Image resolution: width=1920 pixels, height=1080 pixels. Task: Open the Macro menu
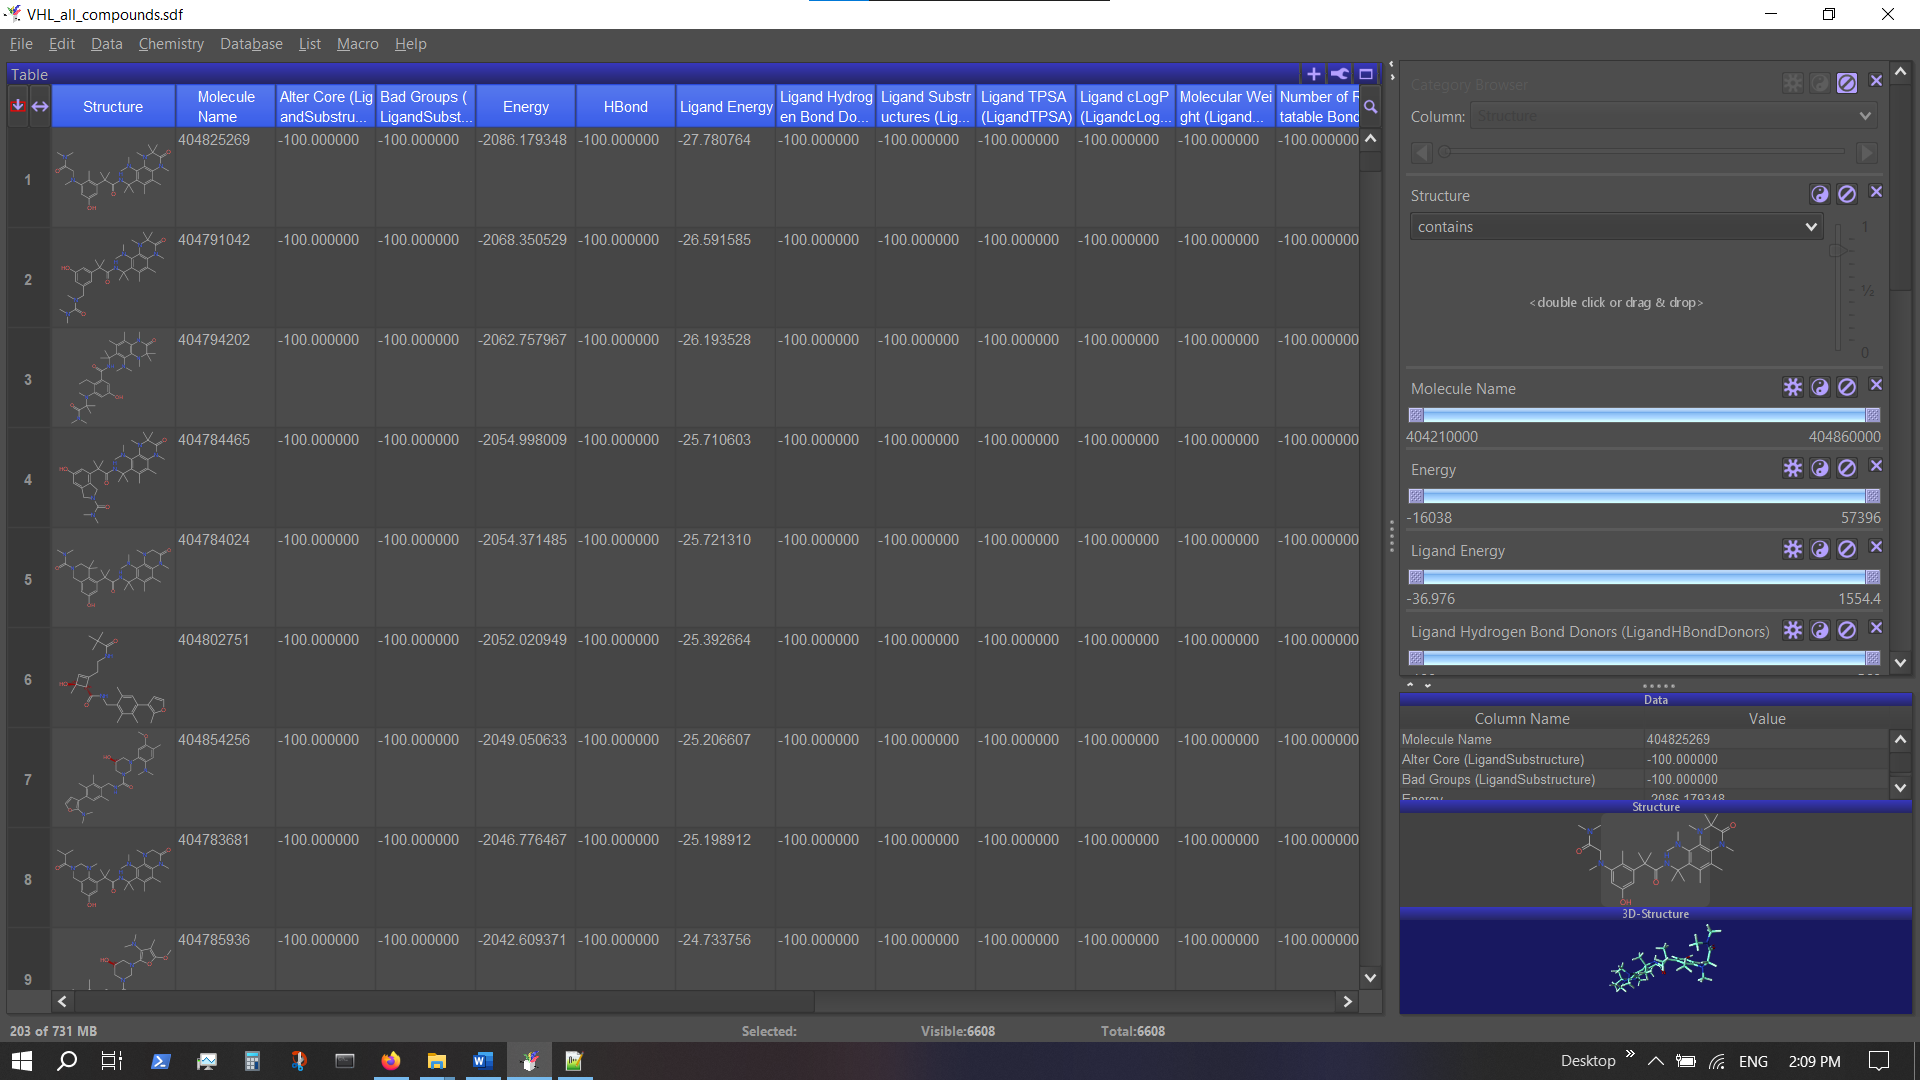point(357,44)
